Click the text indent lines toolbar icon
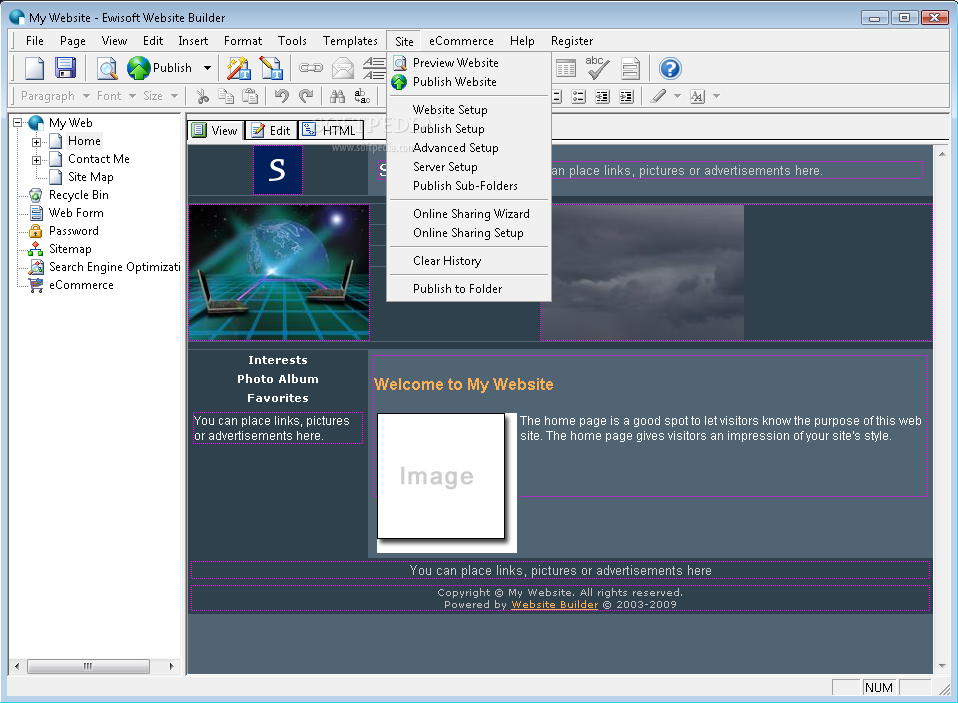This screenshot has width=958, height=703. [374, 68]
